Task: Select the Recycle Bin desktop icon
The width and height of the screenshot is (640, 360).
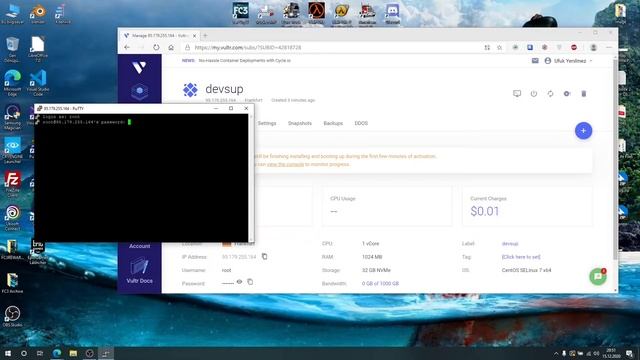Action: (12, 50)
